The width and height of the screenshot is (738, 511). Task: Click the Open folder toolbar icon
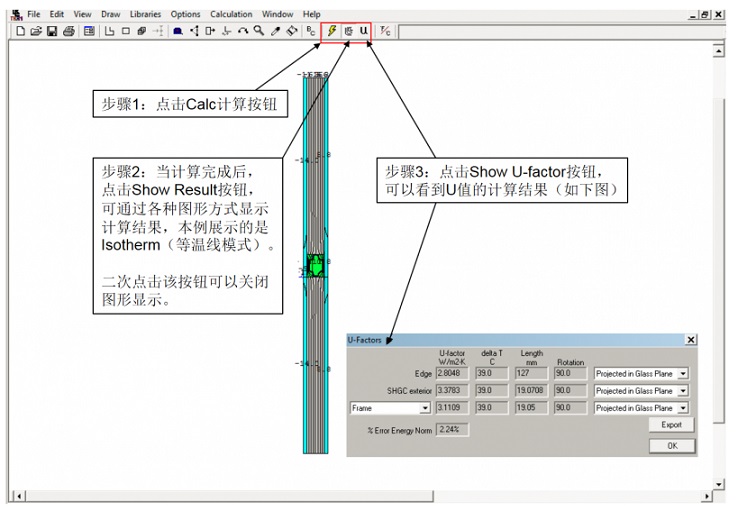point(36,32)
